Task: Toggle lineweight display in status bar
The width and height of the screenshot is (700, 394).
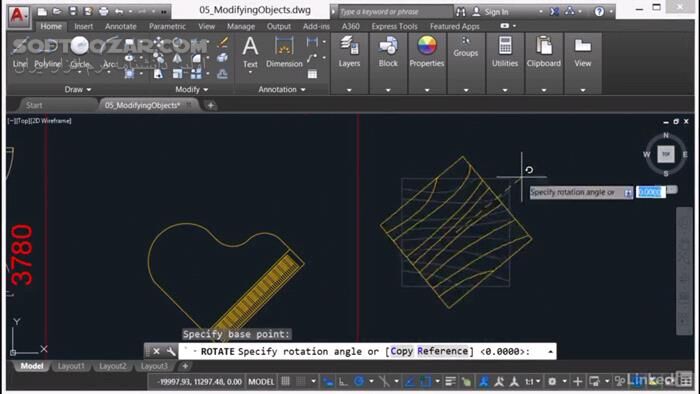Action: [450, 382]
